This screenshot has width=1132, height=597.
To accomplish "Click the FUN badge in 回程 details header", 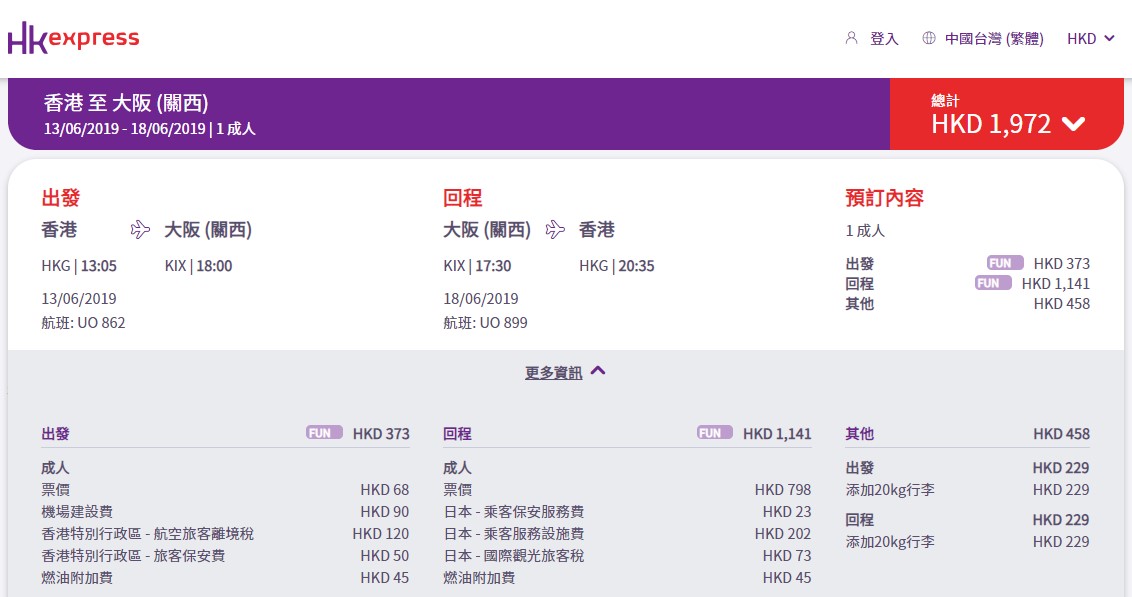I will (x=715, y=432).
